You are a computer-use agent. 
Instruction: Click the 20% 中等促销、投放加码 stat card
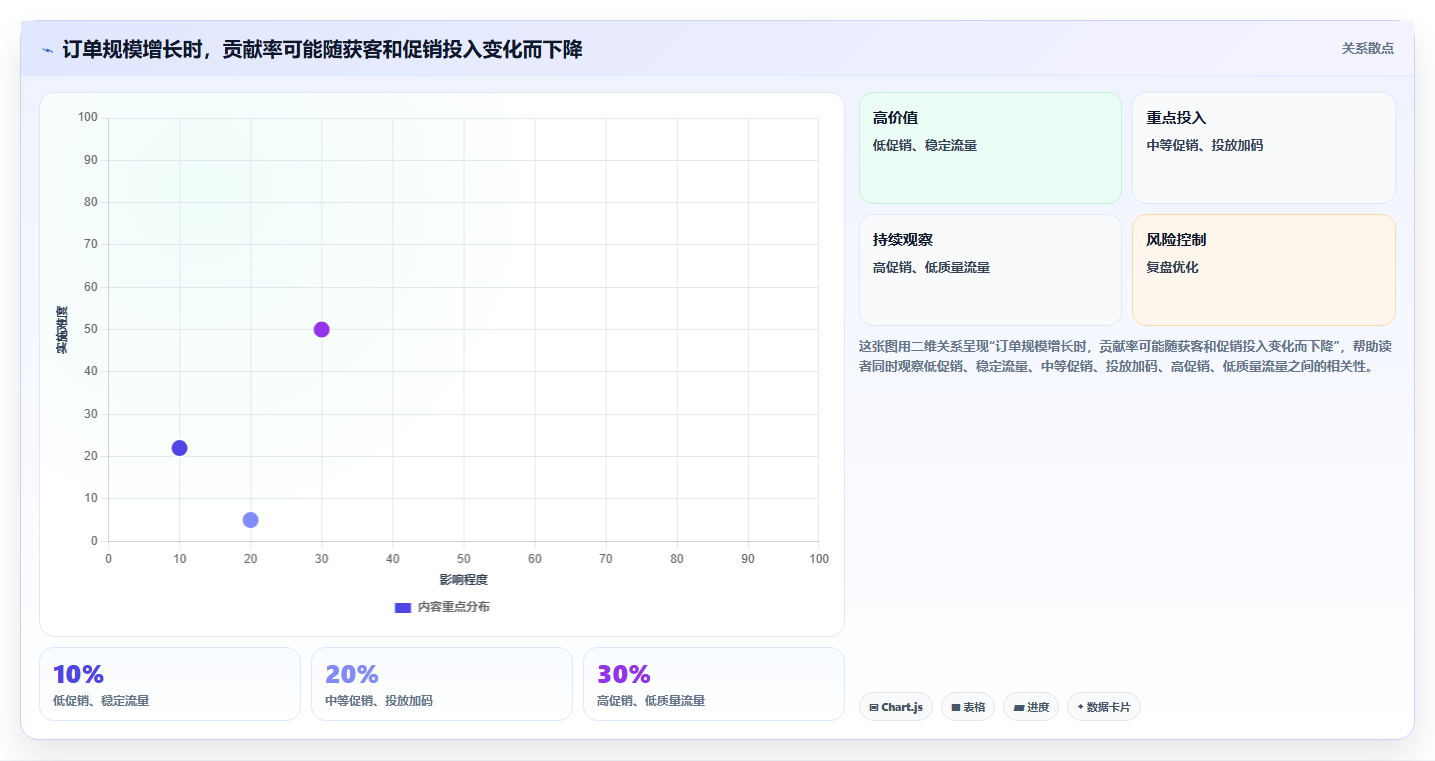(x=442, y=684)
